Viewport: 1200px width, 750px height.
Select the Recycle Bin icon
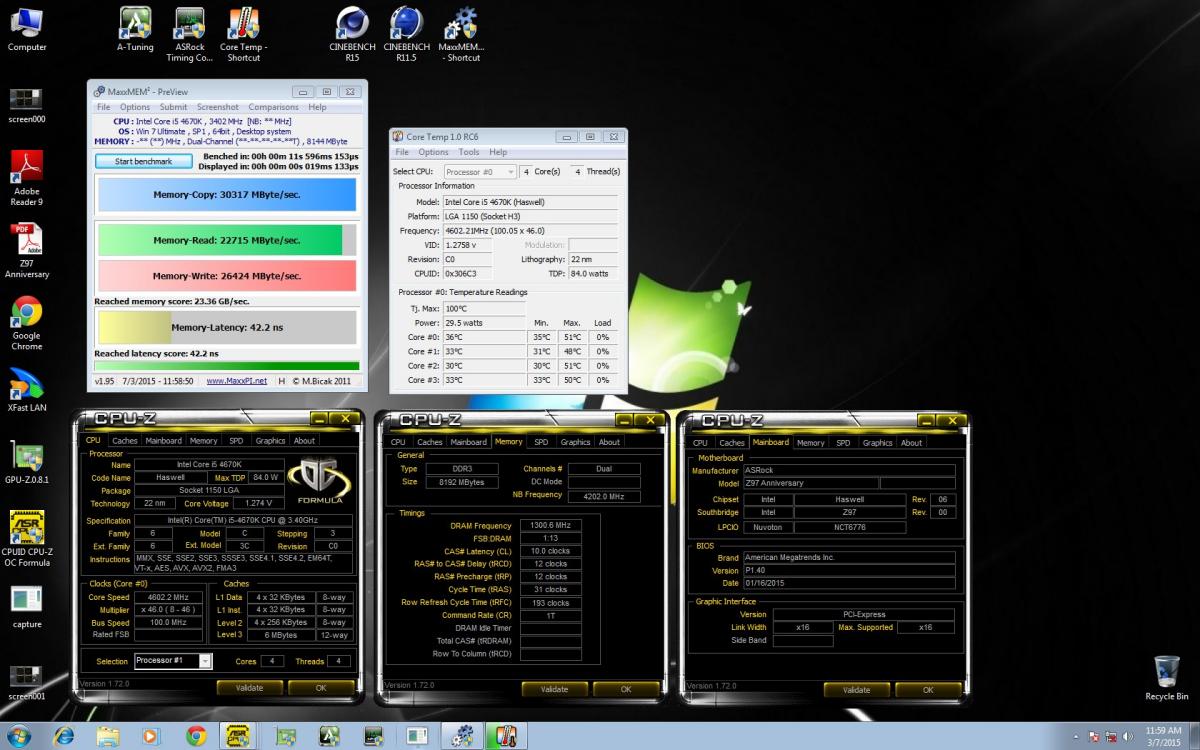coord(1167,678)
